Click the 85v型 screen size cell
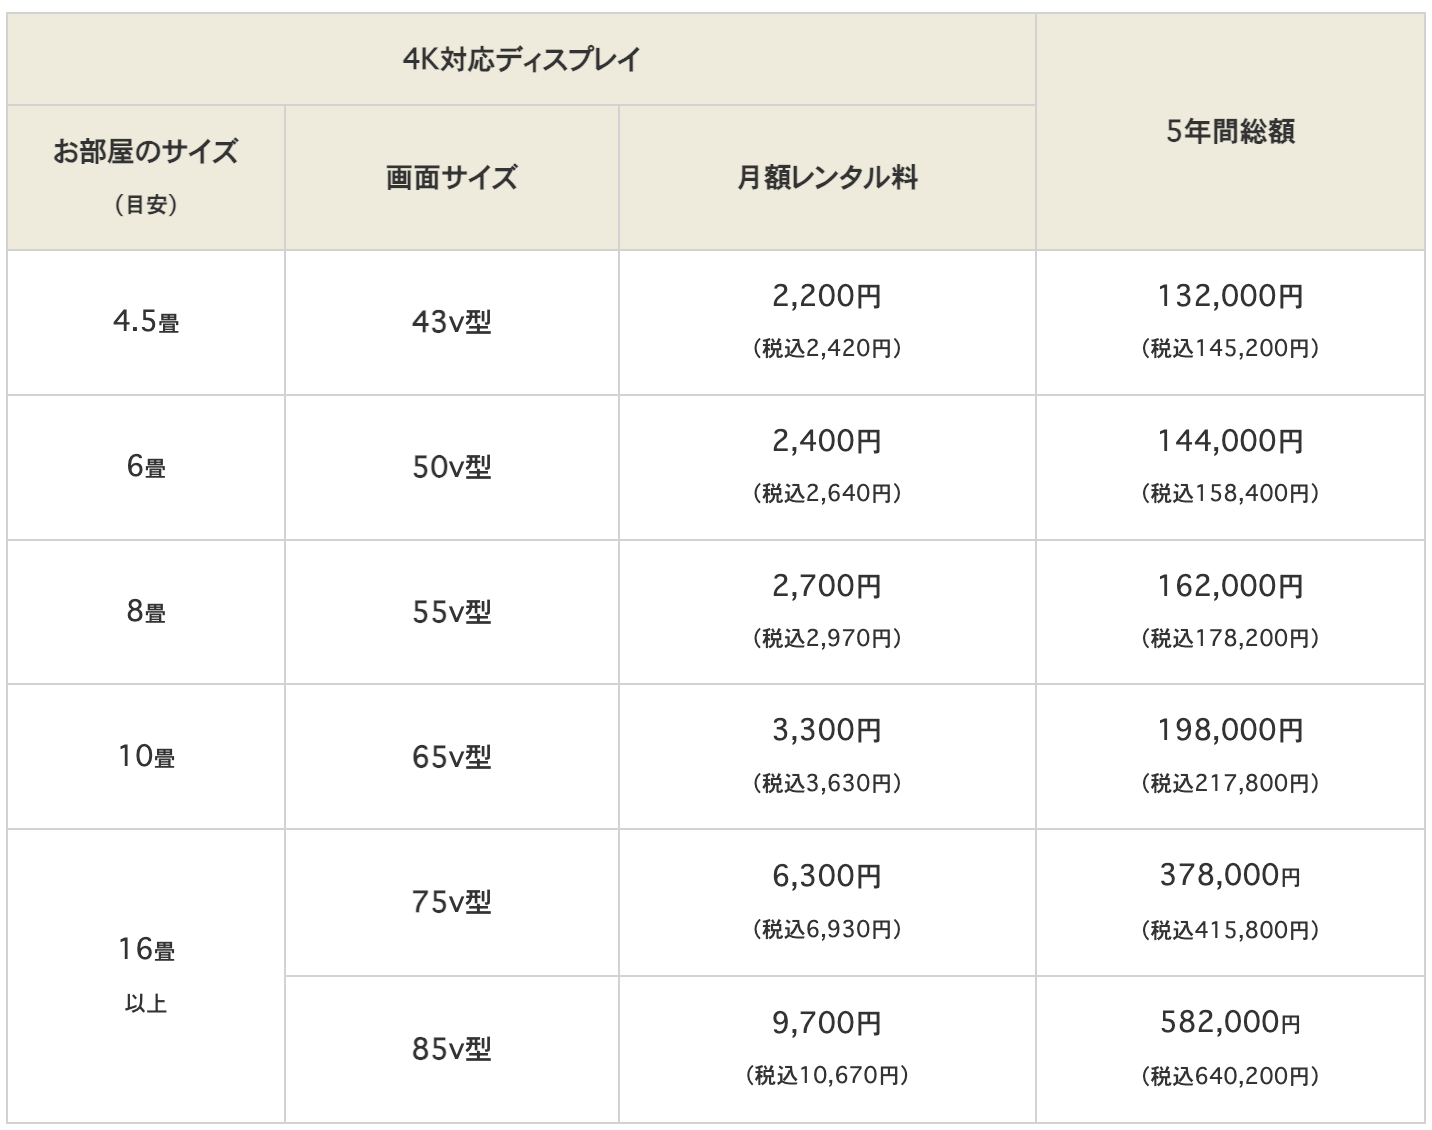 pyautogui.click(x=452, y=1049)
